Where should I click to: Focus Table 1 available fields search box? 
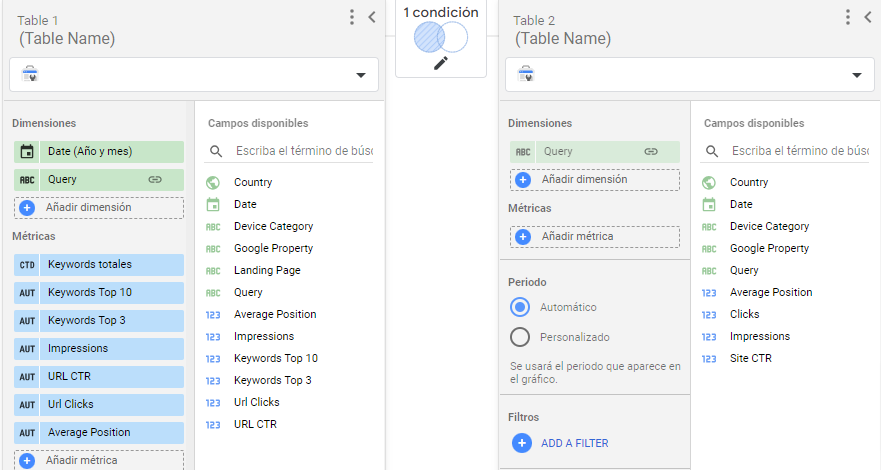pos(304,151)
